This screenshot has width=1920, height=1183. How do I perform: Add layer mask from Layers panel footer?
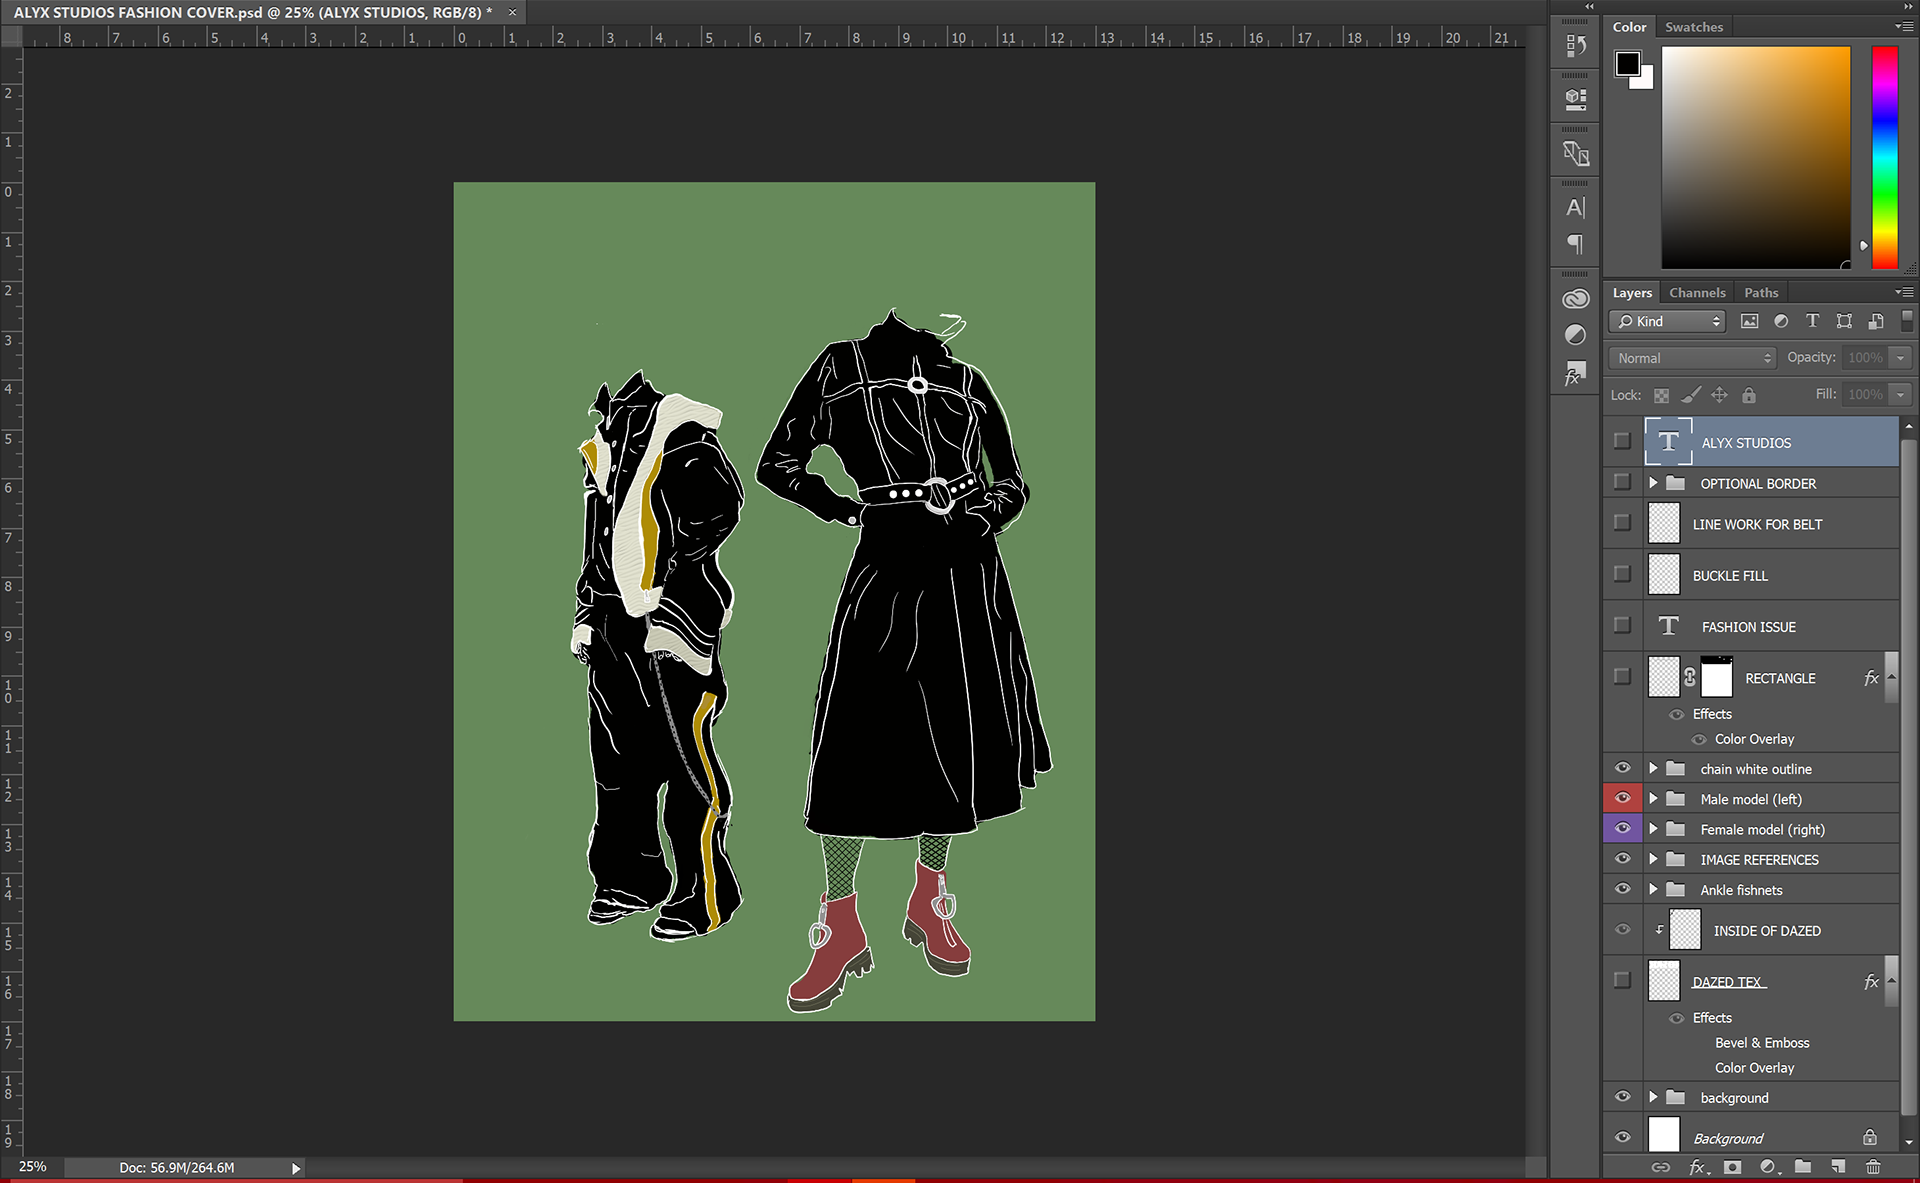point(1733,1167)
